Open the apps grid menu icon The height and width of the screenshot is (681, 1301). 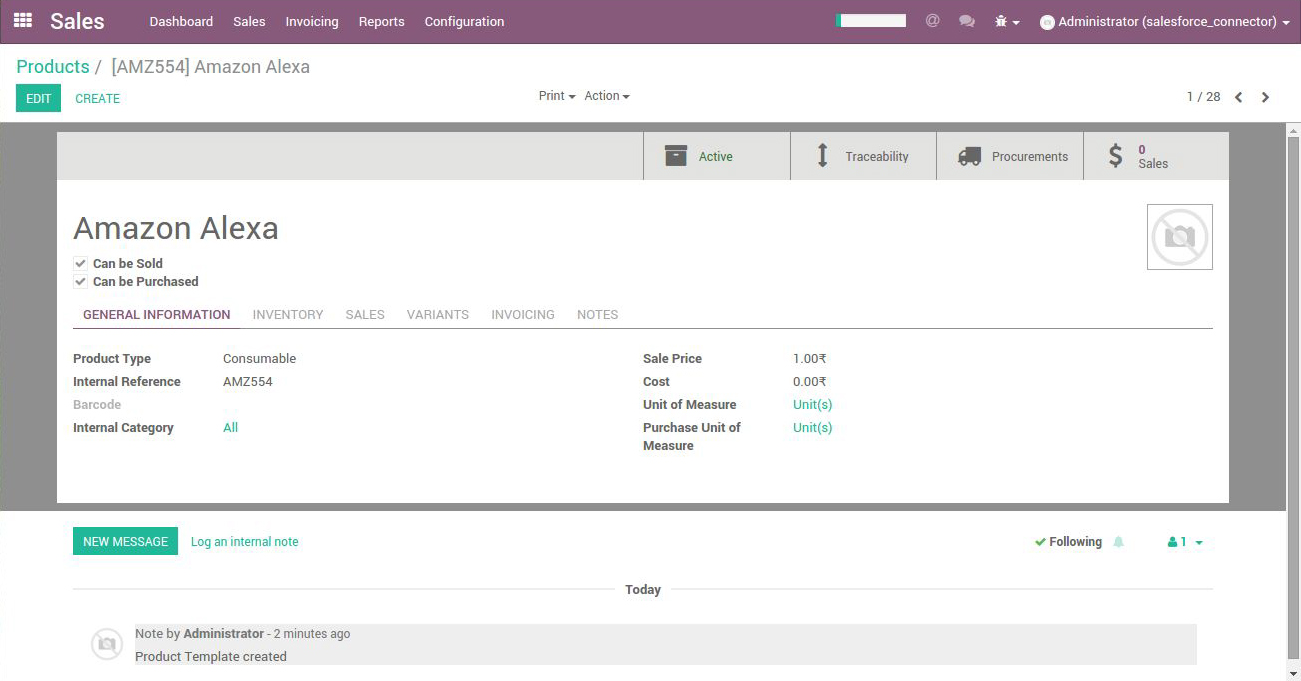pyautogui.click(x=22, y=20)
